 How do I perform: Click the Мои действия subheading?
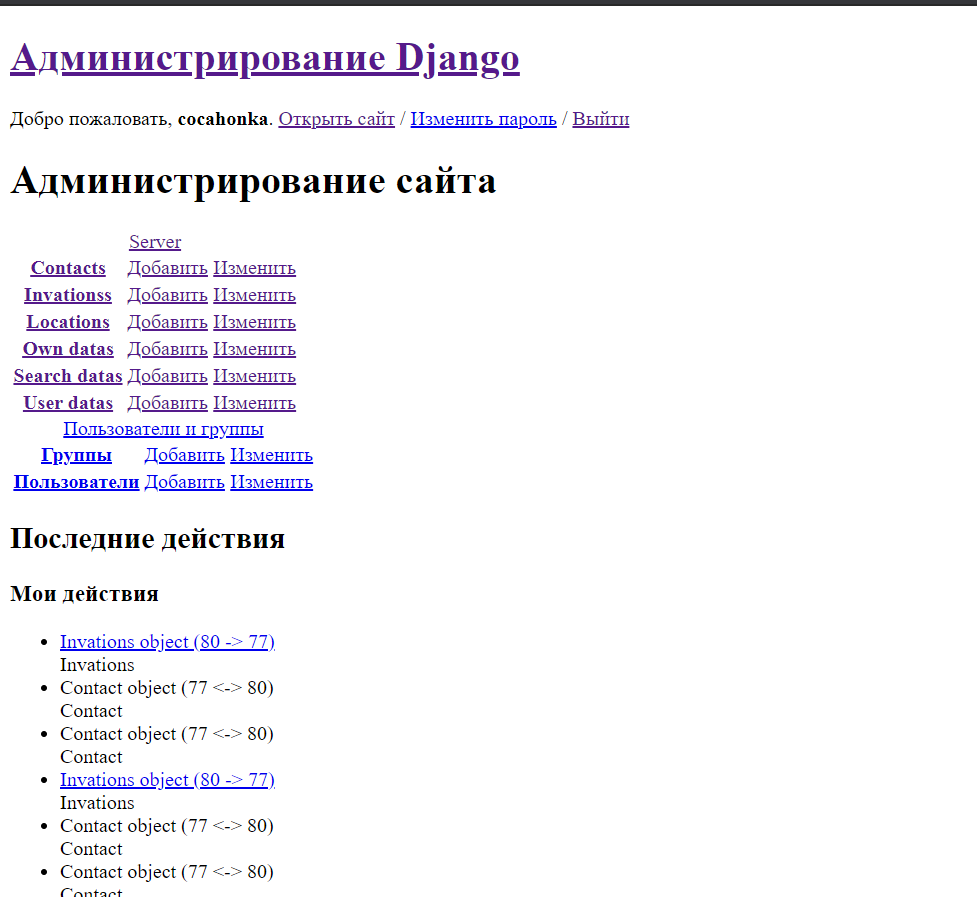click(x=85, y=594)
